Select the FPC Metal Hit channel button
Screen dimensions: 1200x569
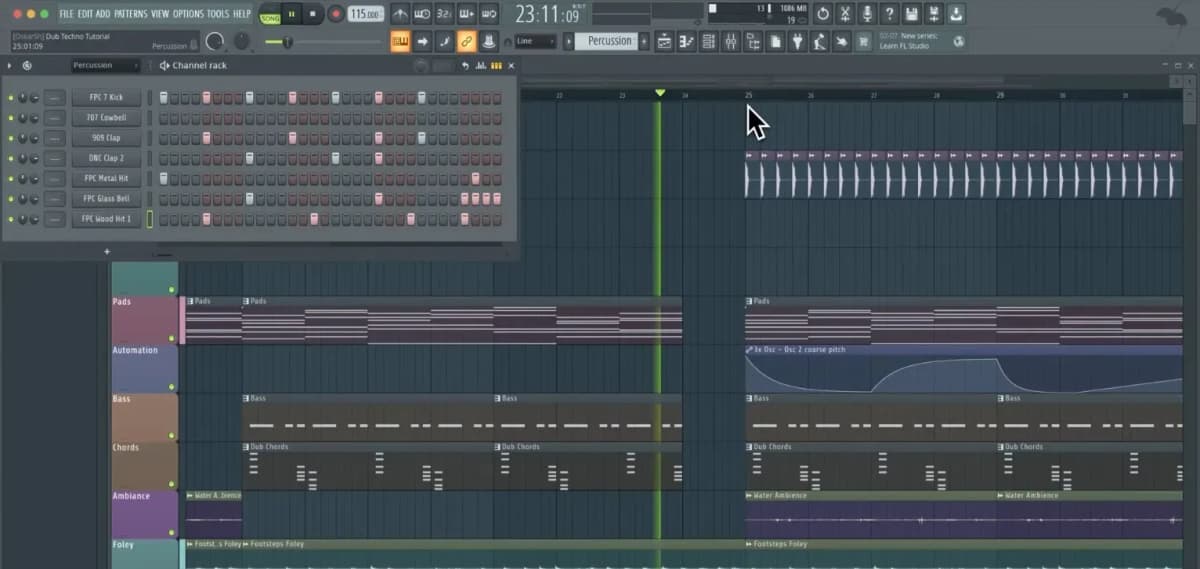pos(105,179)
